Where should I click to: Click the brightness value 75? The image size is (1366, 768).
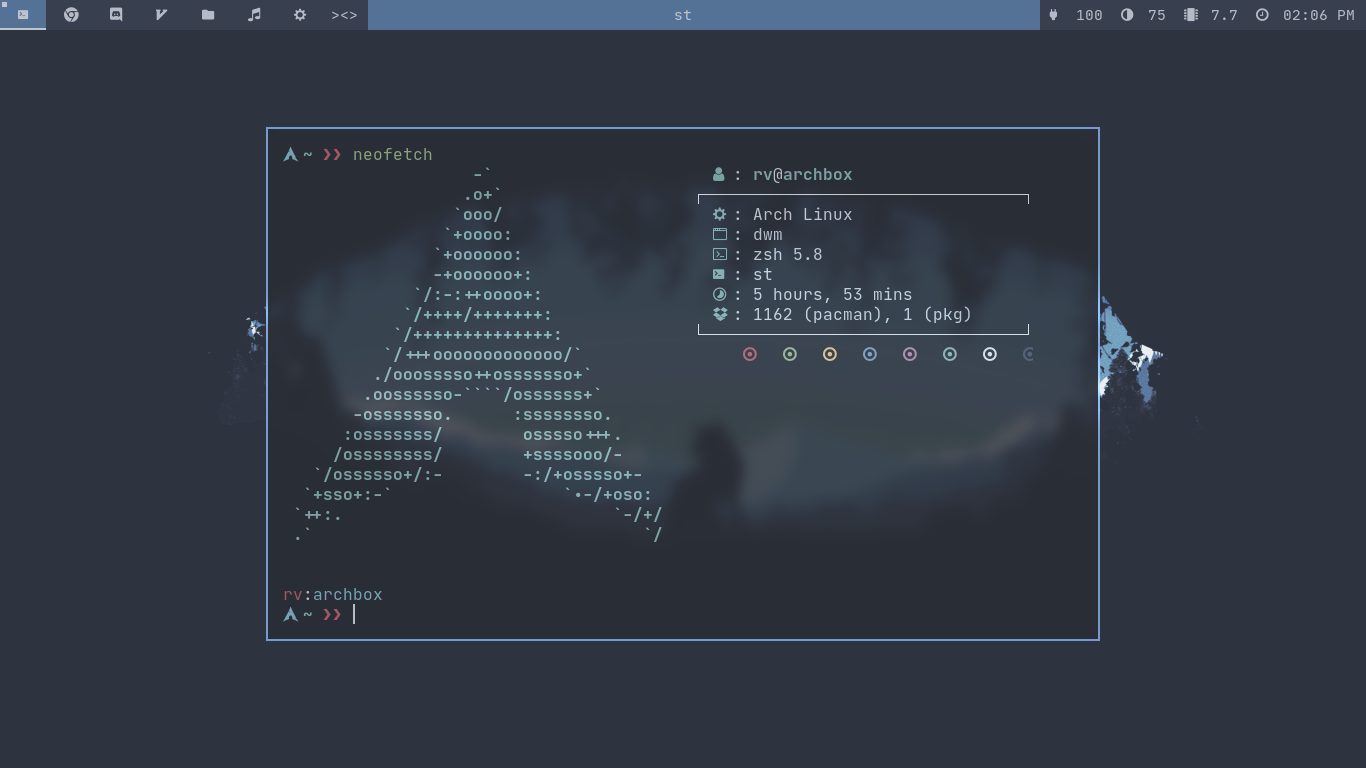point(1157,15)
